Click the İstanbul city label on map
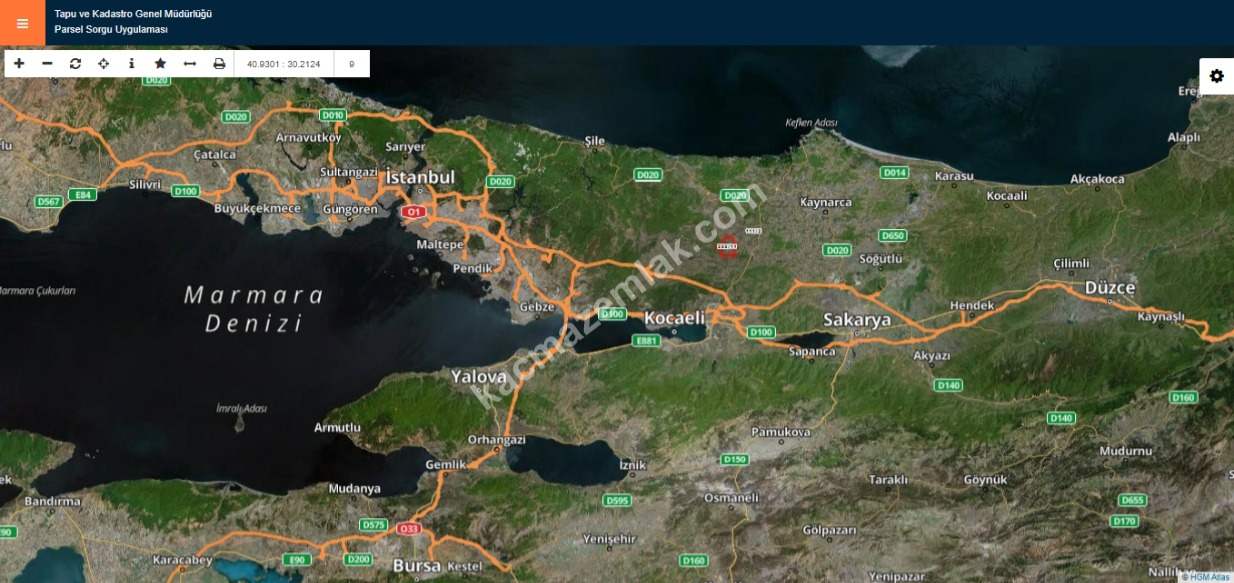Image resolution: width=1234 pixels, height=583 pixels. pos(420,178)
